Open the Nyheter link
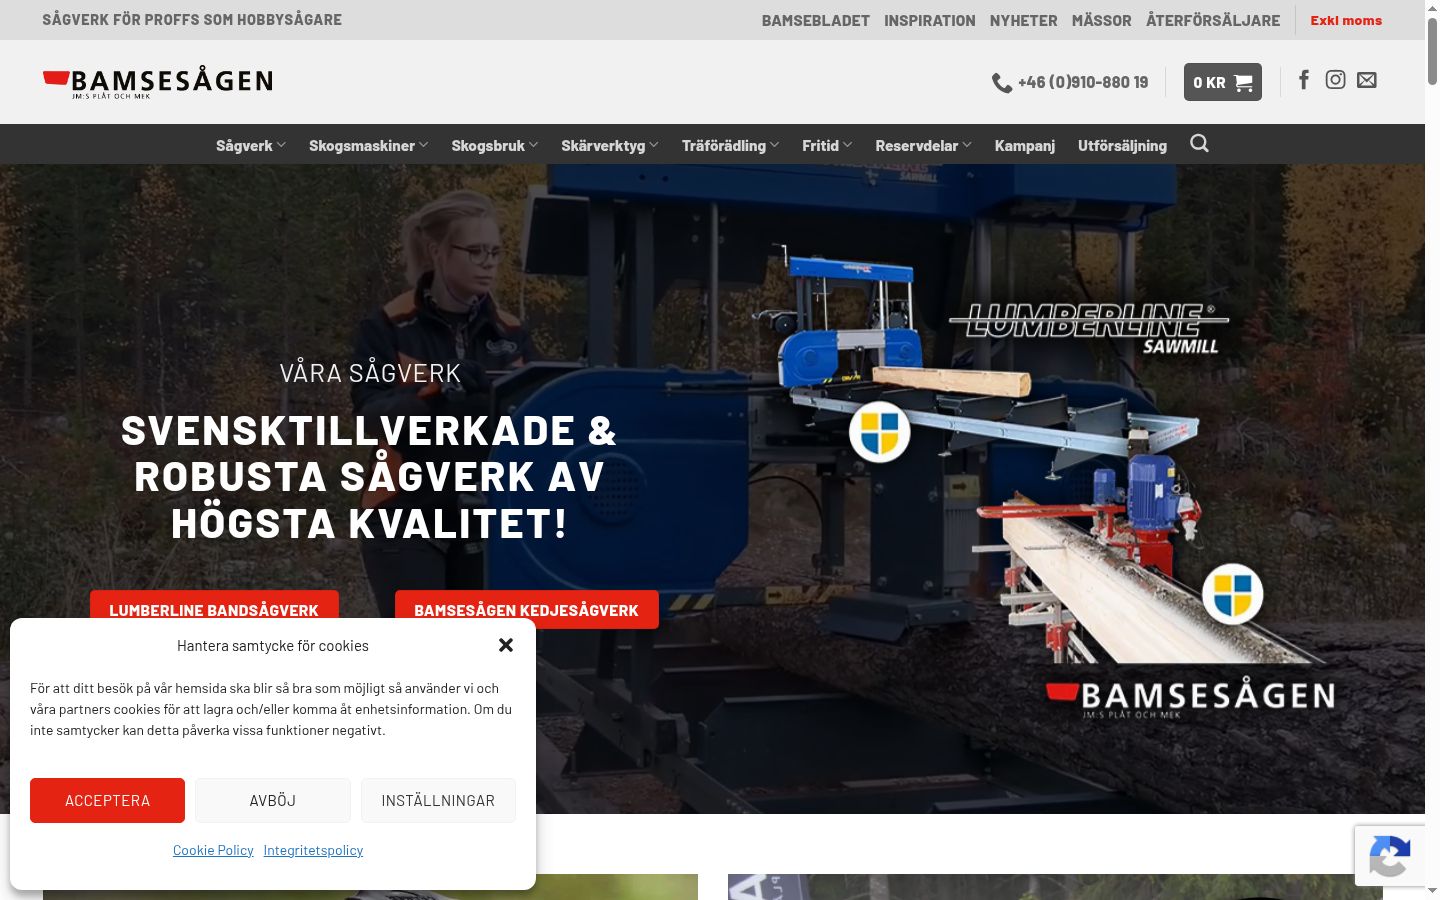Screen dimensions: 1440x900 (x=1024, y=20)
